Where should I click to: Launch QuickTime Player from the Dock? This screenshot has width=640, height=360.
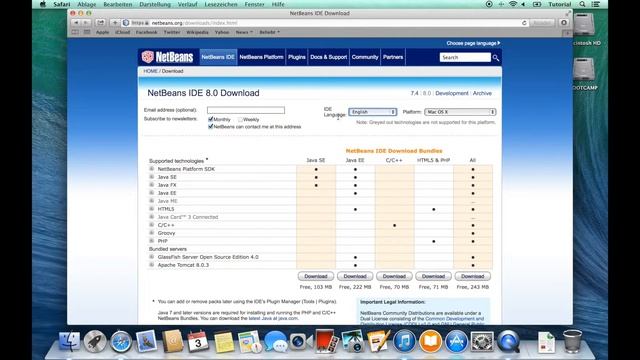508,341
